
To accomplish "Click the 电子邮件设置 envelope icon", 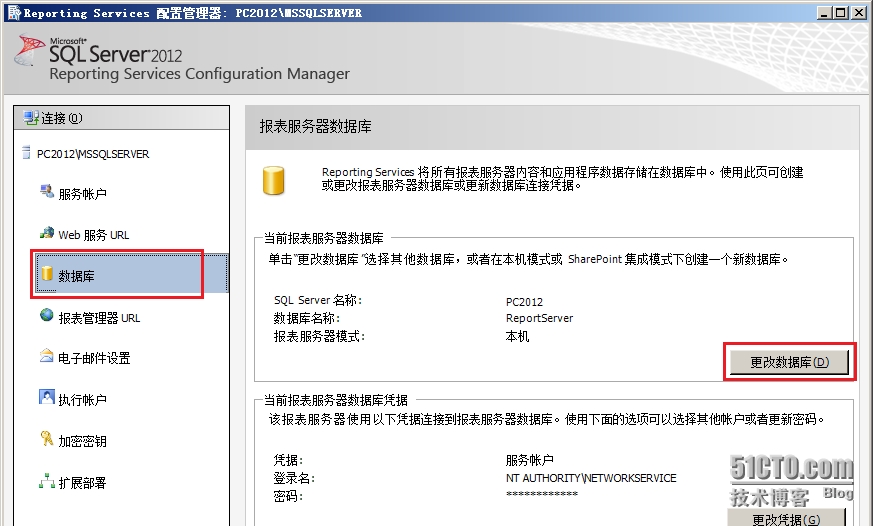I will [x=47, y=356].
